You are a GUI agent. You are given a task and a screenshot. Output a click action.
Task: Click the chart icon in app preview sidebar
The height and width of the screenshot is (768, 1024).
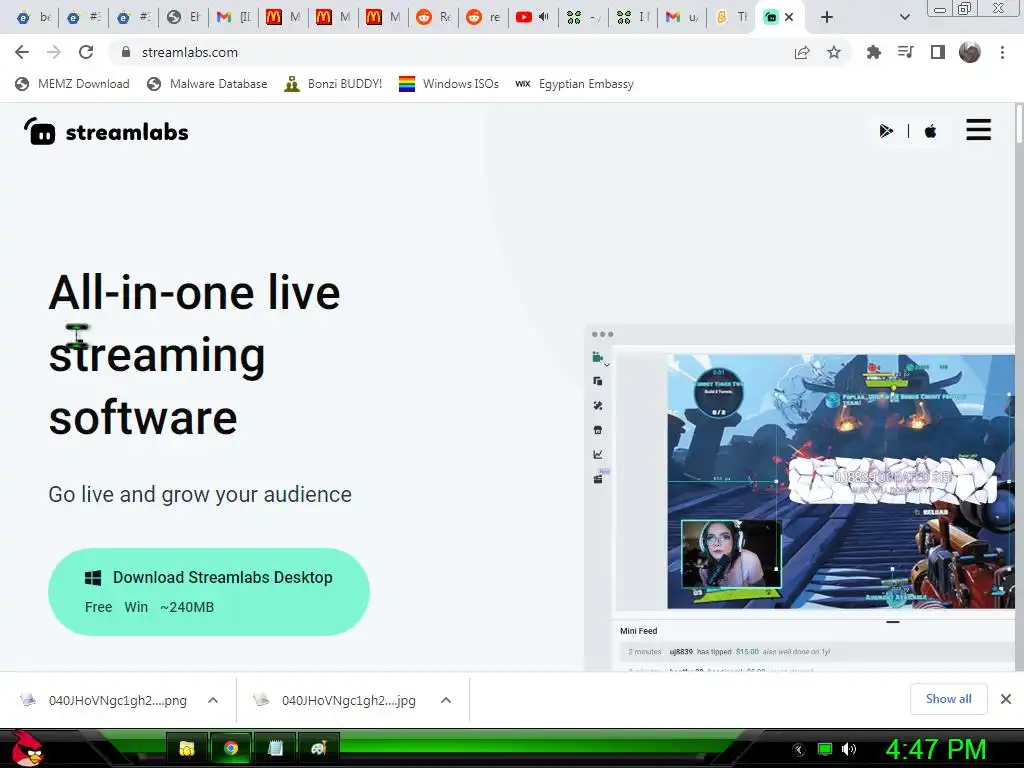[598, 455]
